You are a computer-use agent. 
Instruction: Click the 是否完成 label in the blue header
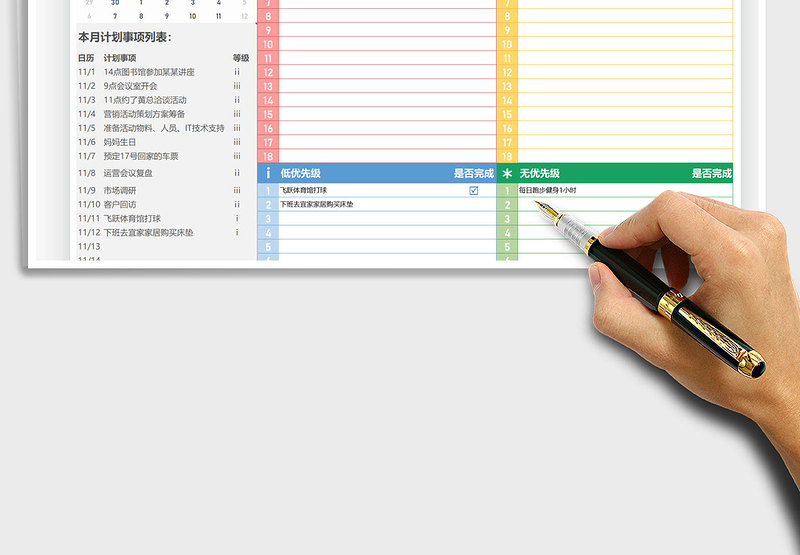pyautogui.click(x=473, y=173)
